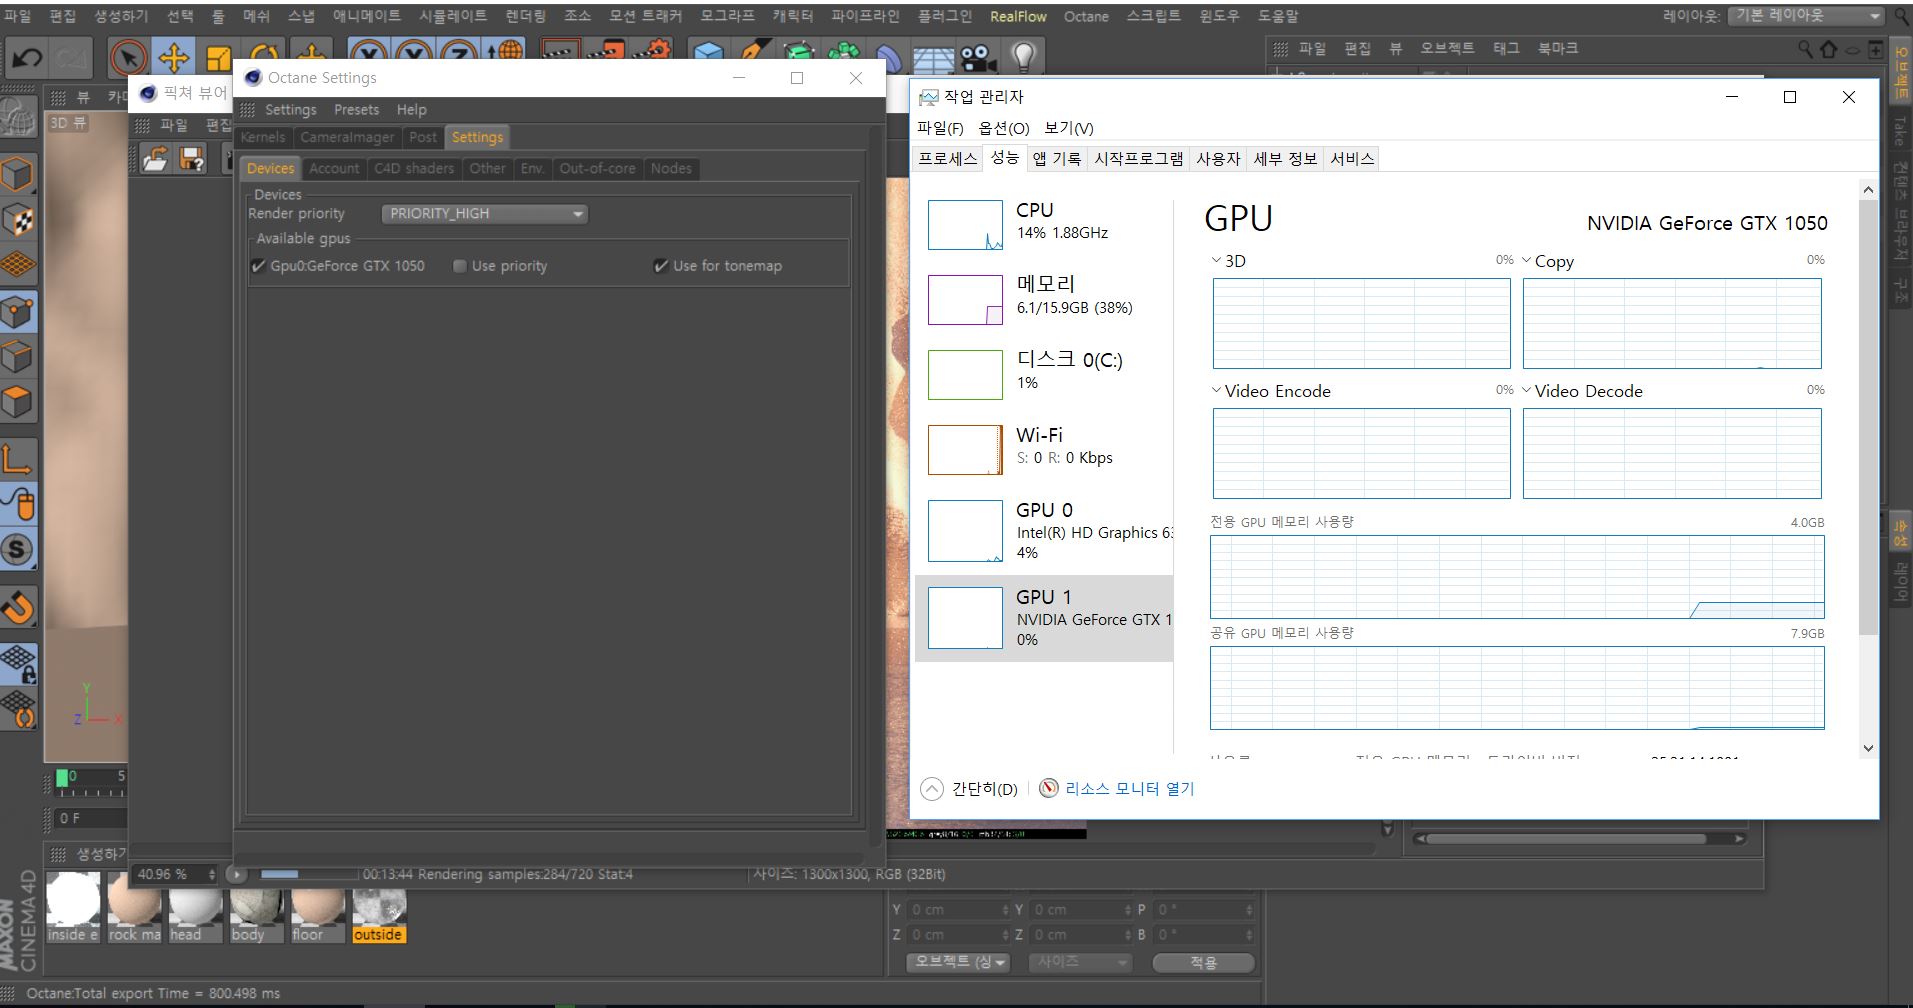Open the Spline Pen tool
Viewport: 1913px width, 1008px height.
[x=753, y=52]
